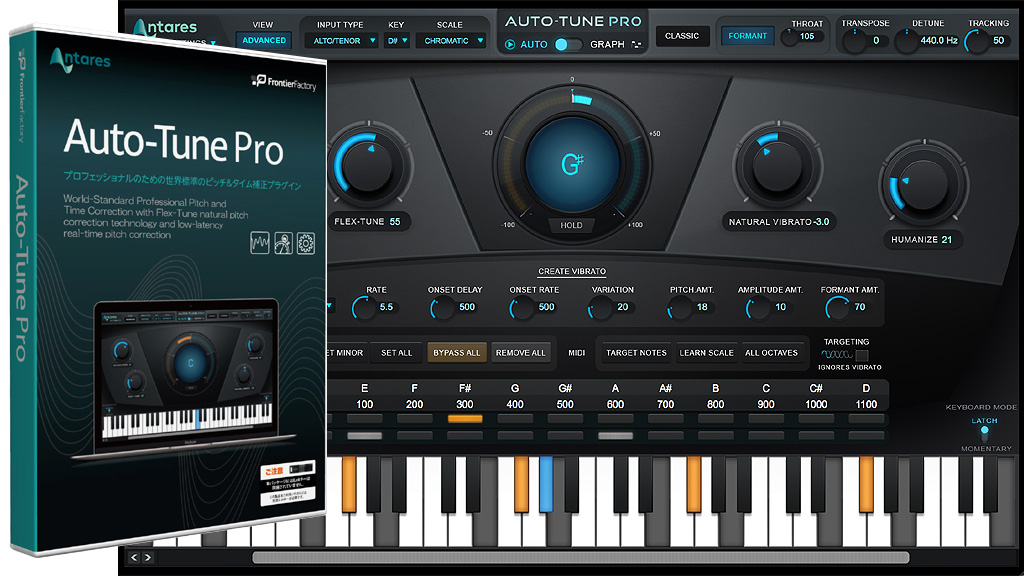Toggle the Auto/Graph mode switch
The width and height of the screenshot is (1024, 576).
coord(567,44)
